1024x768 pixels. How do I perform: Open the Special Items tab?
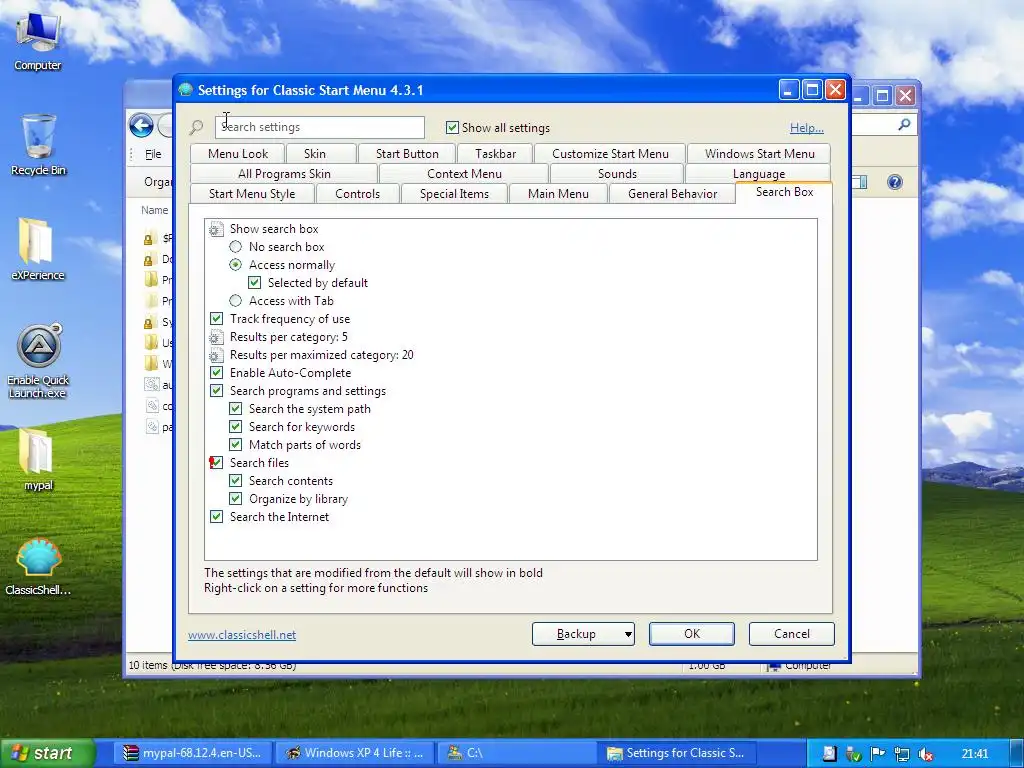click(x=454, y=194)
